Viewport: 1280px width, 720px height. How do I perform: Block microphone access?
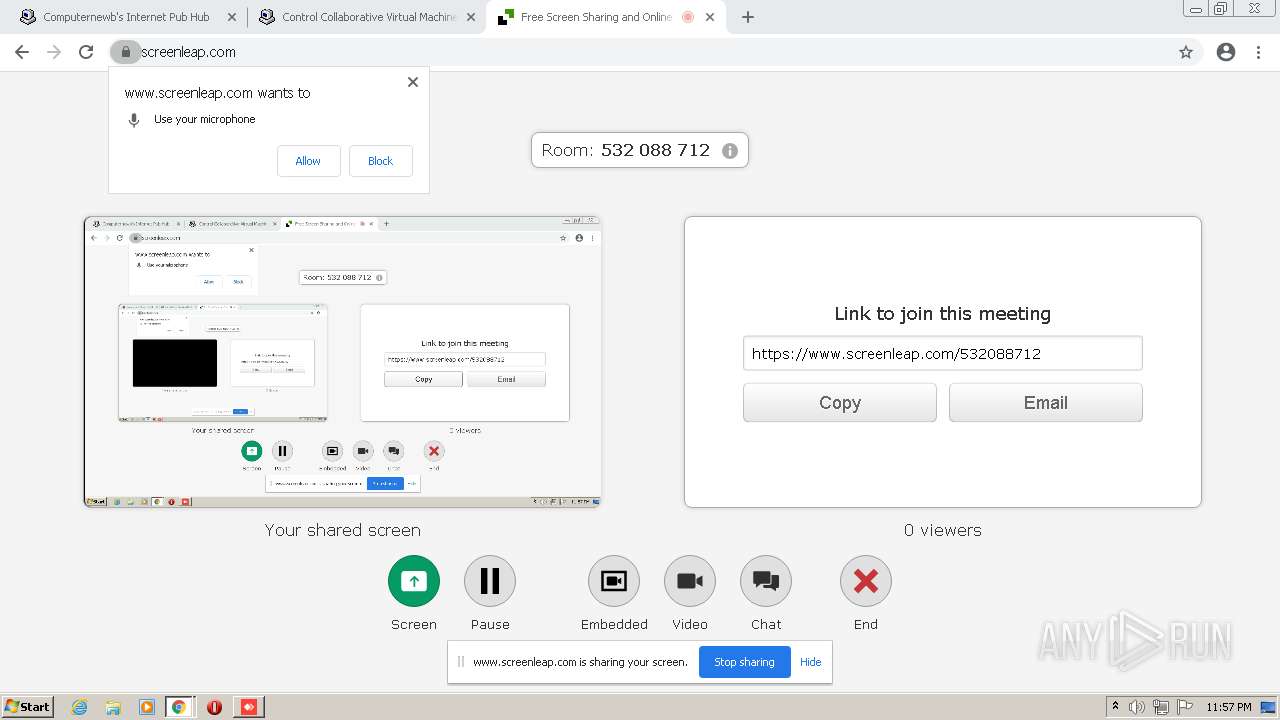point(381,161)
